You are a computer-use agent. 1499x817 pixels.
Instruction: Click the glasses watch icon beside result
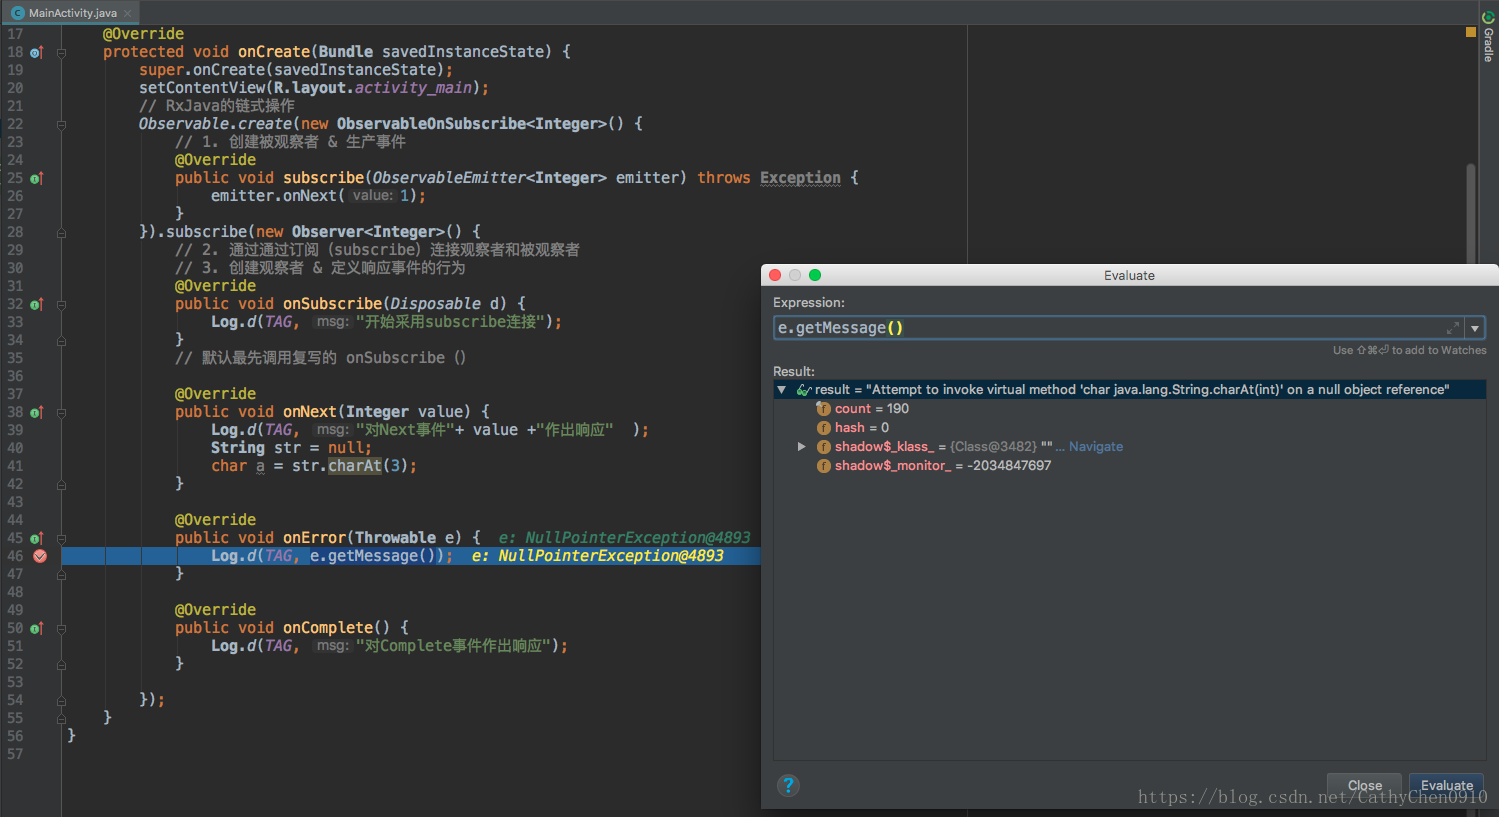803,390
